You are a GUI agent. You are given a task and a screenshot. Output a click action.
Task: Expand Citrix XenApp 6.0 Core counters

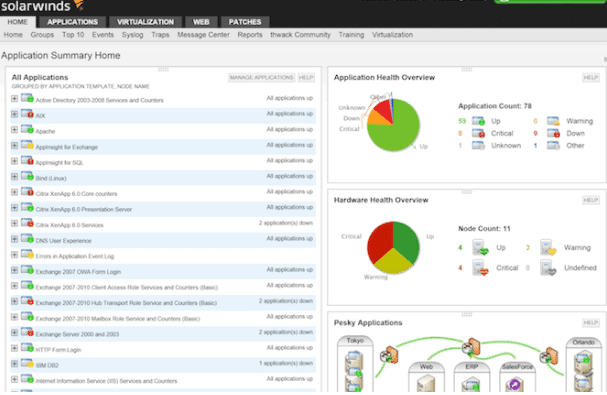[14, 192]
